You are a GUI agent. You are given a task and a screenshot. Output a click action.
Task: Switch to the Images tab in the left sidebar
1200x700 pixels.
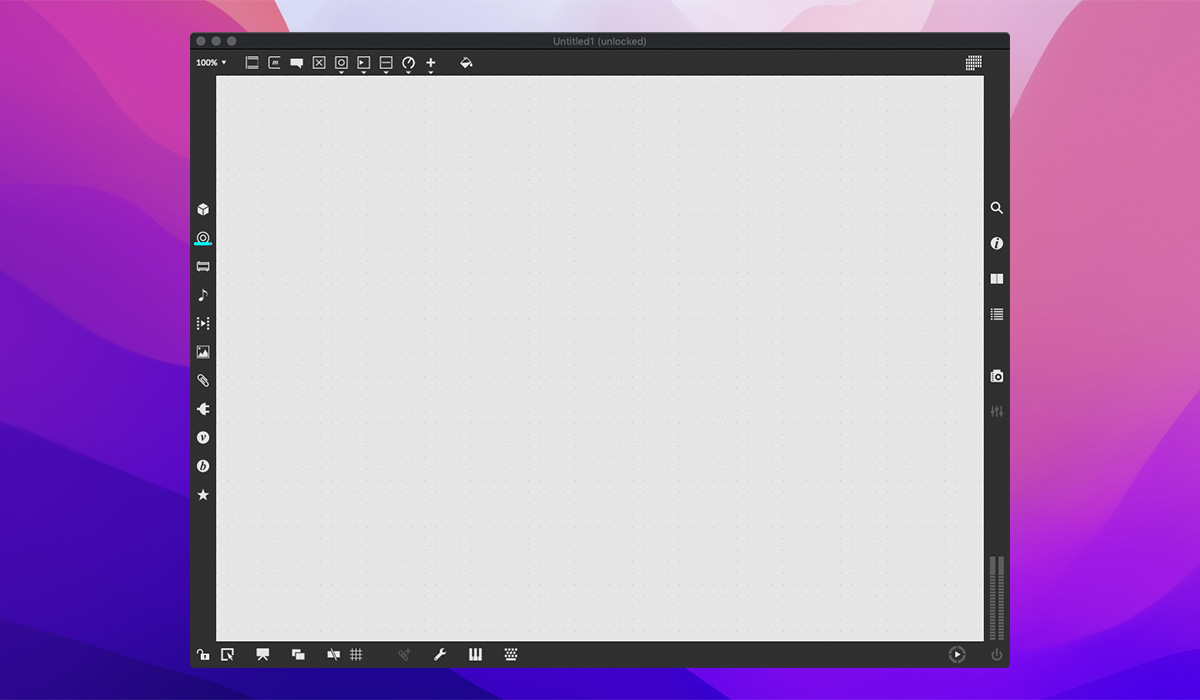[x=203, y=351]
